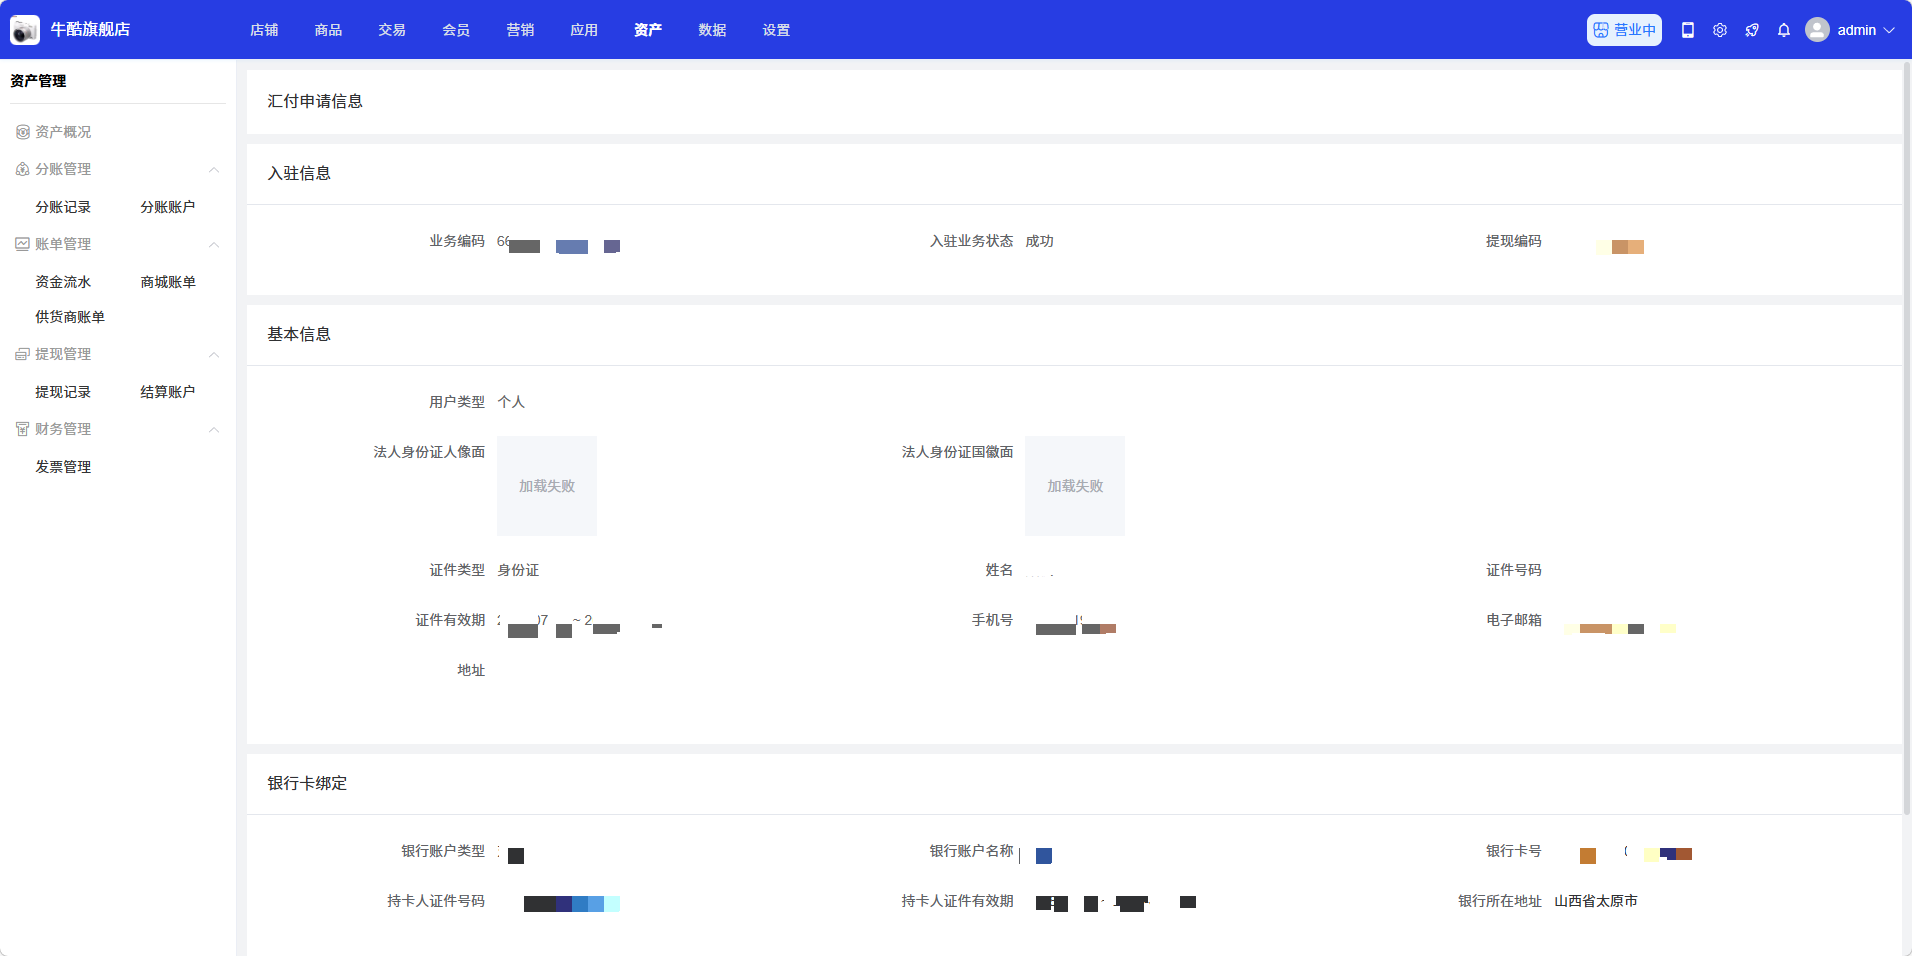Click the 银行卡绑定 section heading
Viewport: 1912px width, 956px height.
tap(307, 783)
